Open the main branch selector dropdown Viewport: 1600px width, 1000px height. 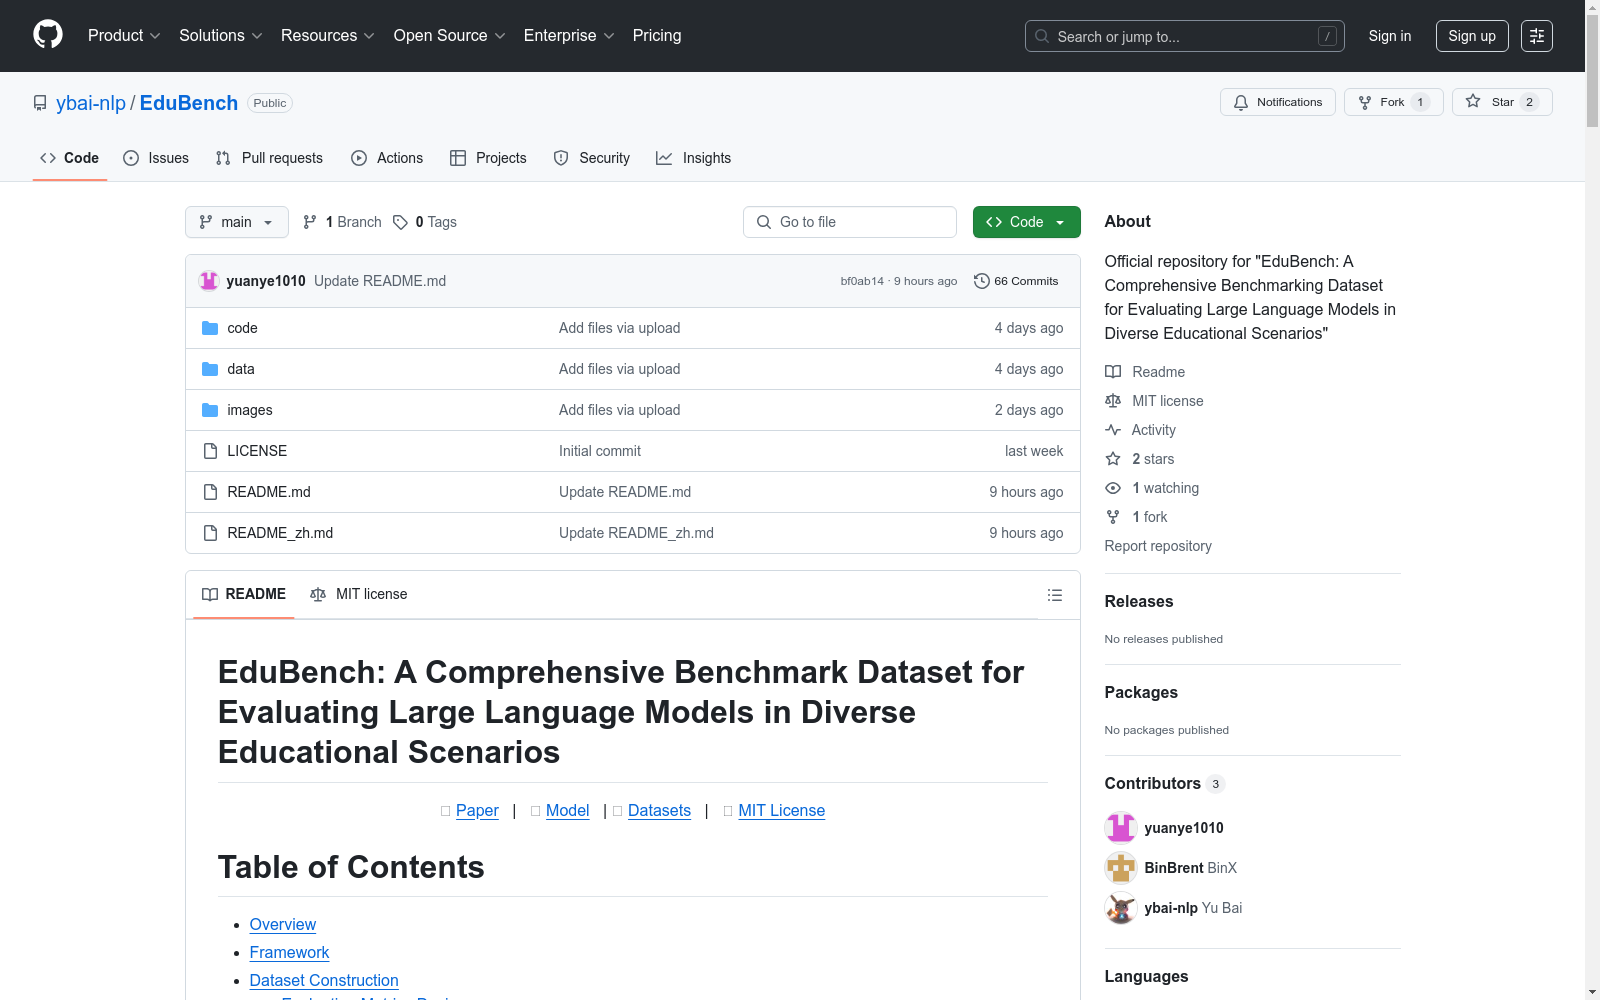point(237,222)
